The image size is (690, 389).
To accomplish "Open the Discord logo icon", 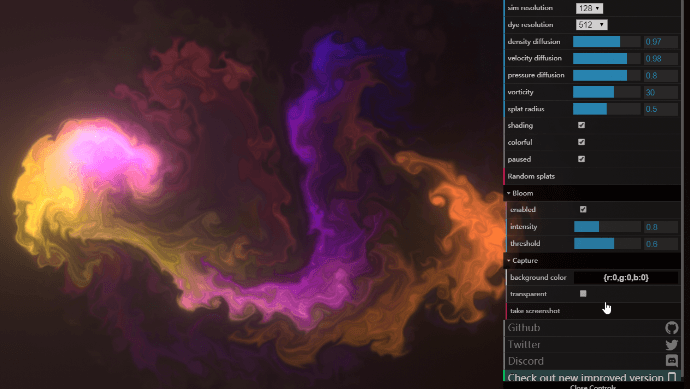I will tap(672, 361).
